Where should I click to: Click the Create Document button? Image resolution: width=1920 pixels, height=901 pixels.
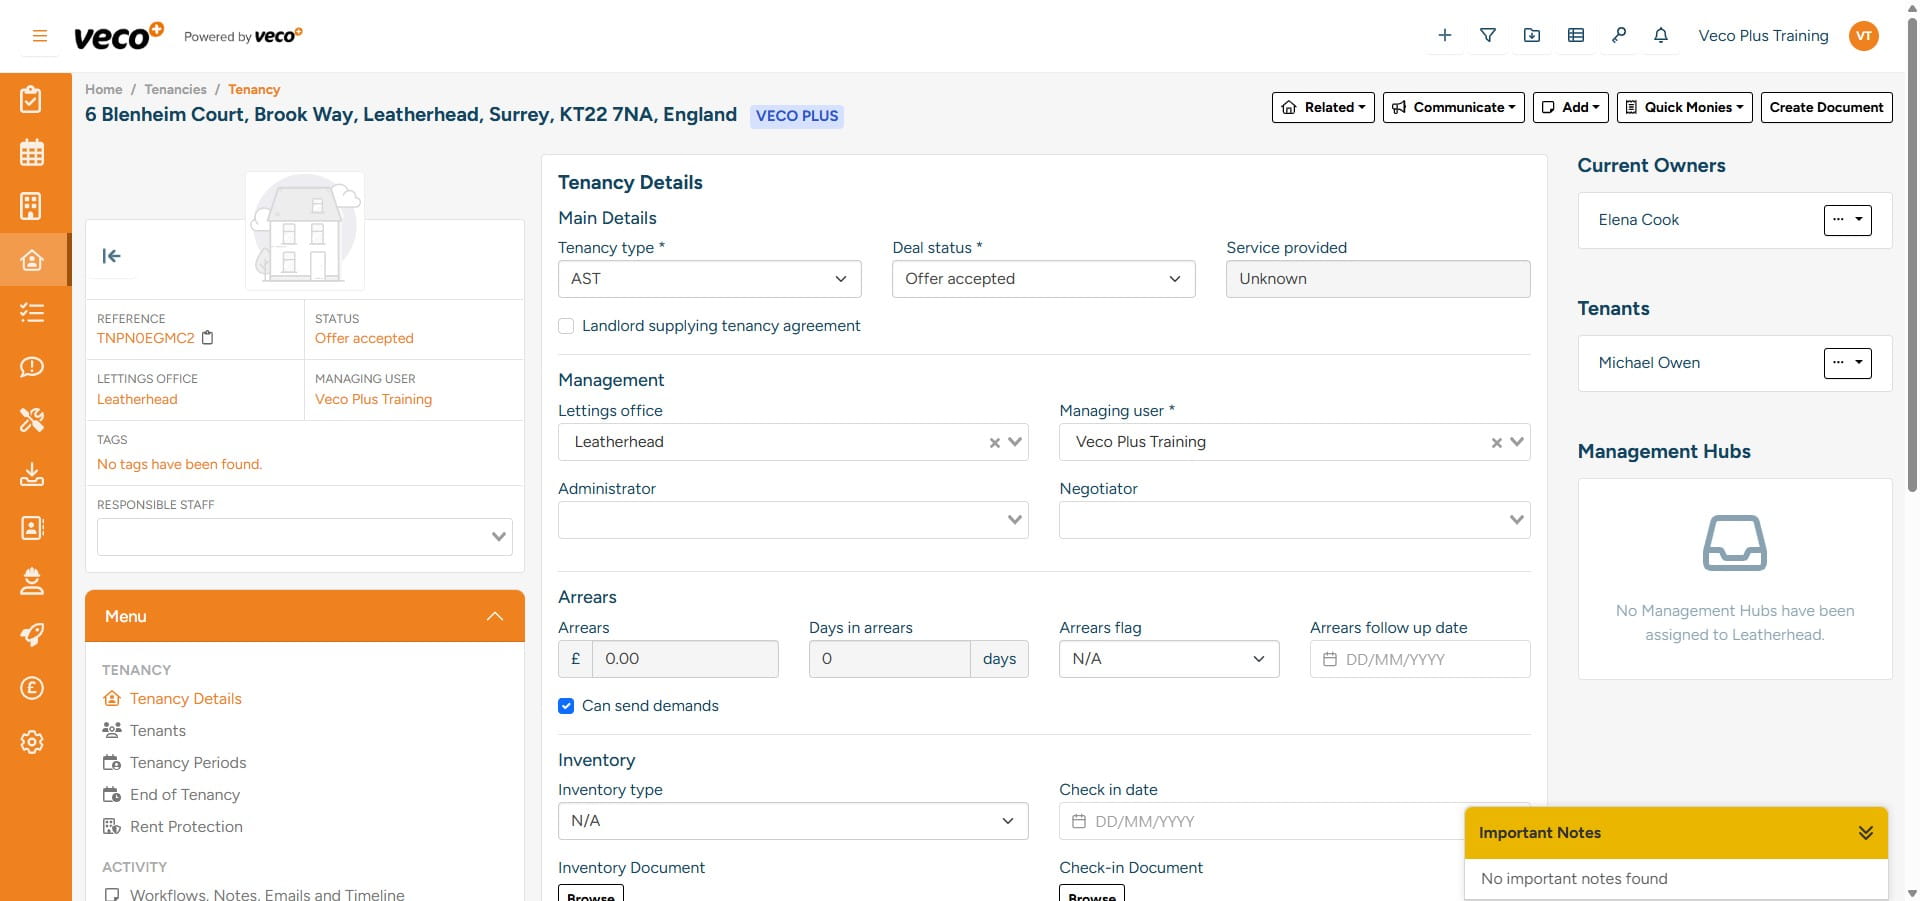(x=1825, y=107)
